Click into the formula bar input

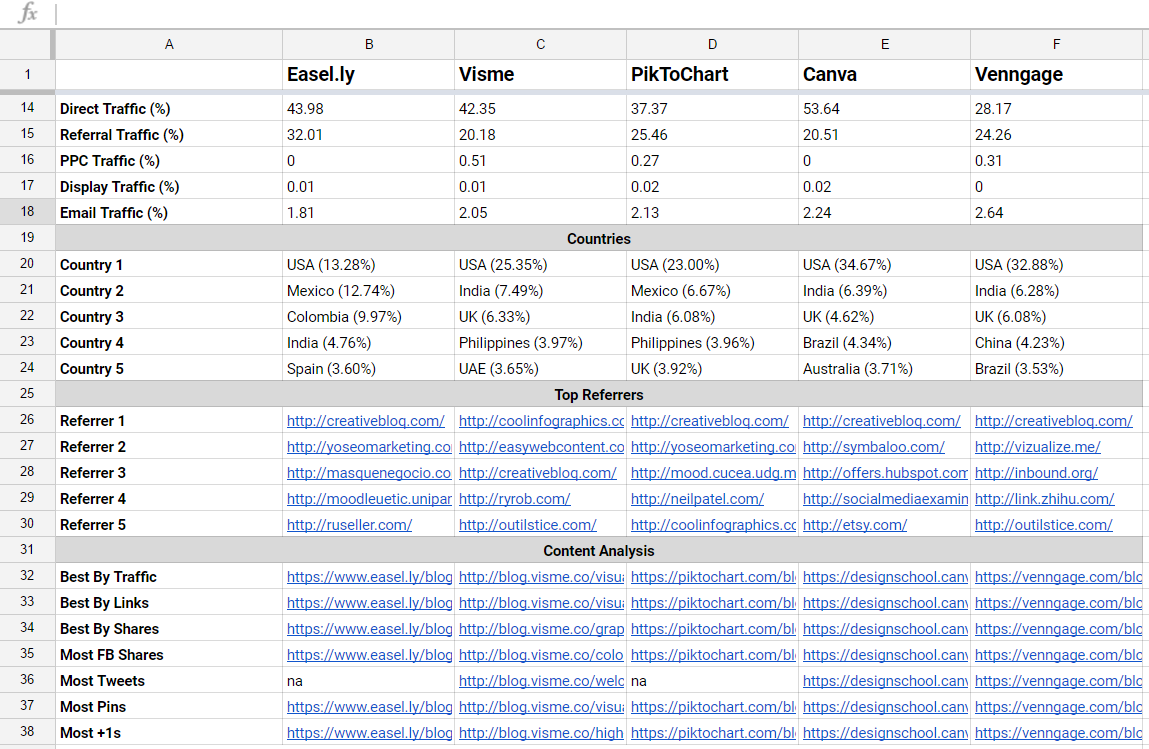(x=601, y=13)
